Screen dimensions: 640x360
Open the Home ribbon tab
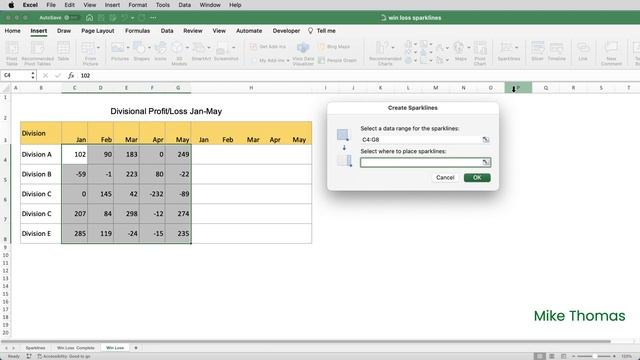(13, 31)
